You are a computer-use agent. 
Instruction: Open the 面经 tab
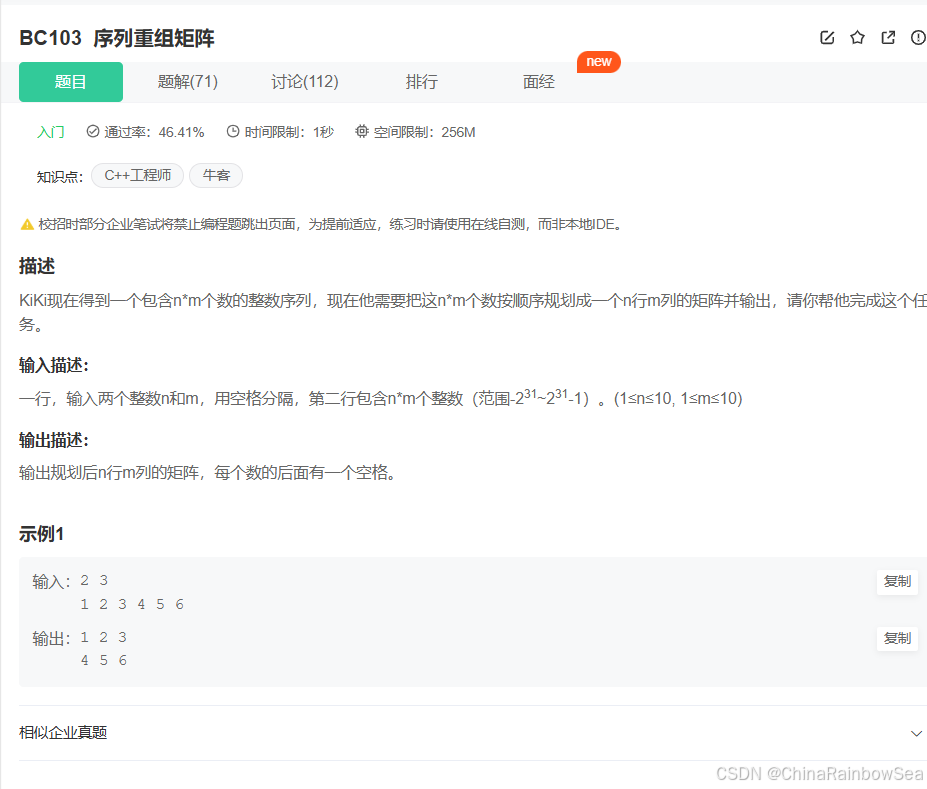[538, 82]
